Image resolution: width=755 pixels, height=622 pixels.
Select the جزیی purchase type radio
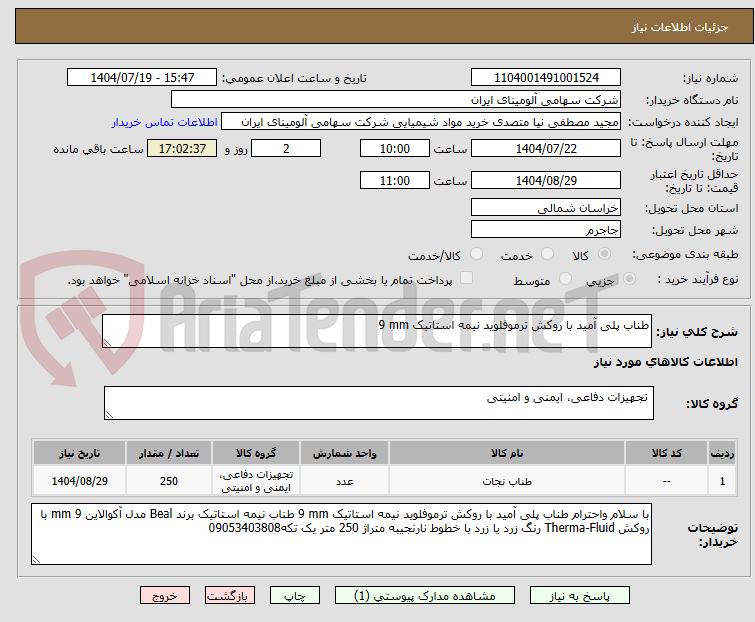coord(629,278)
